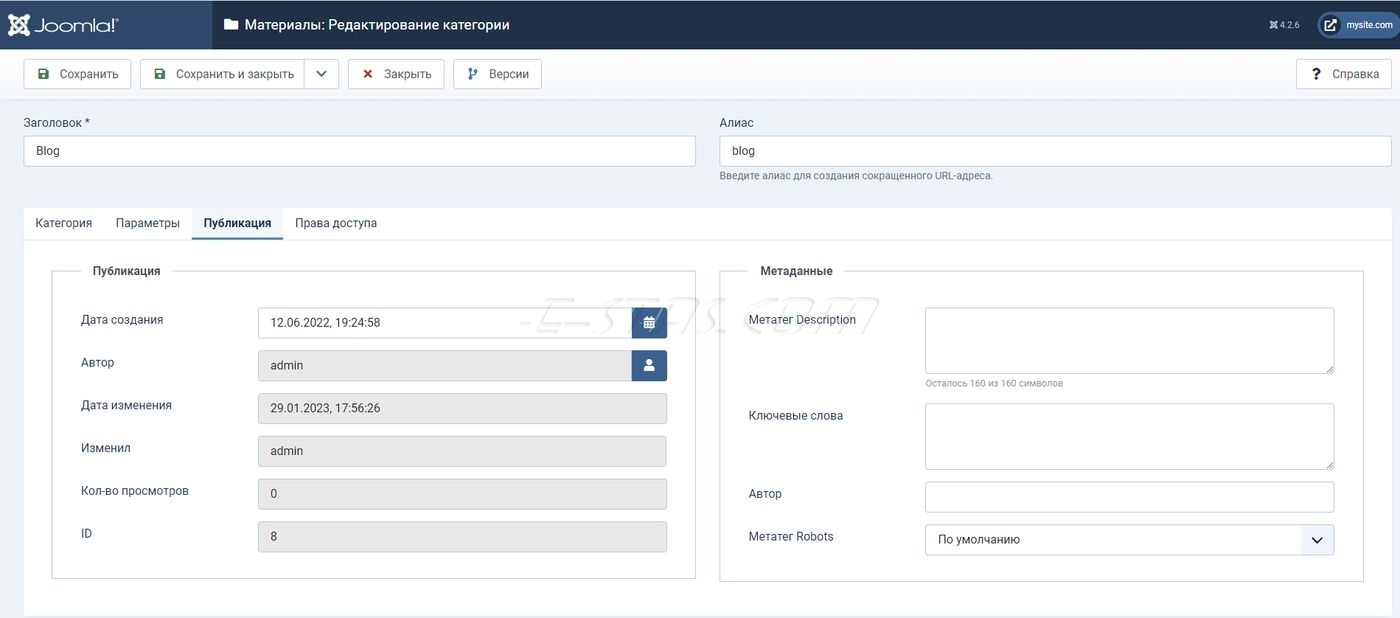Click the Joomla! logo

pyautogui.click(x=64, y=25)
